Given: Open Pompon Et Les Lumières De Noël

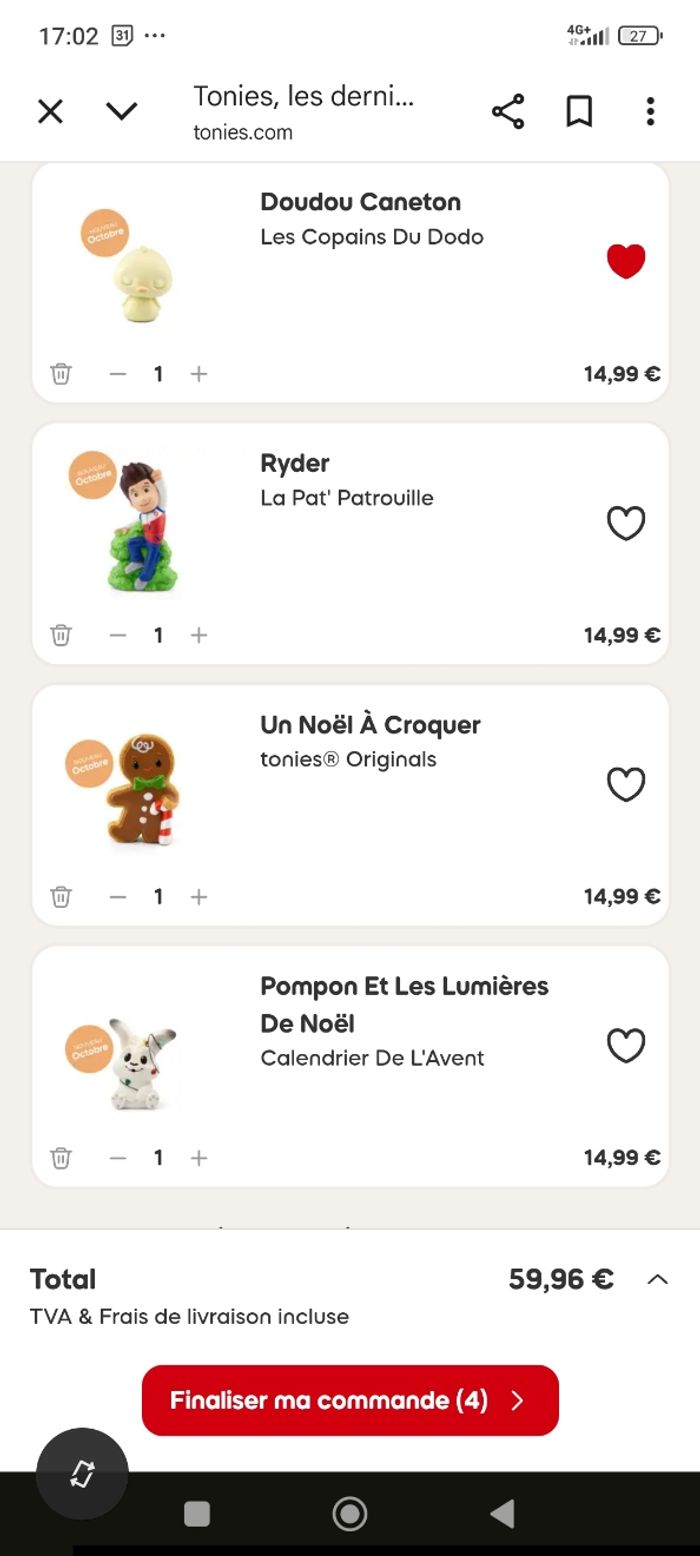Looking at the screenshot, I should point(404,1004).
